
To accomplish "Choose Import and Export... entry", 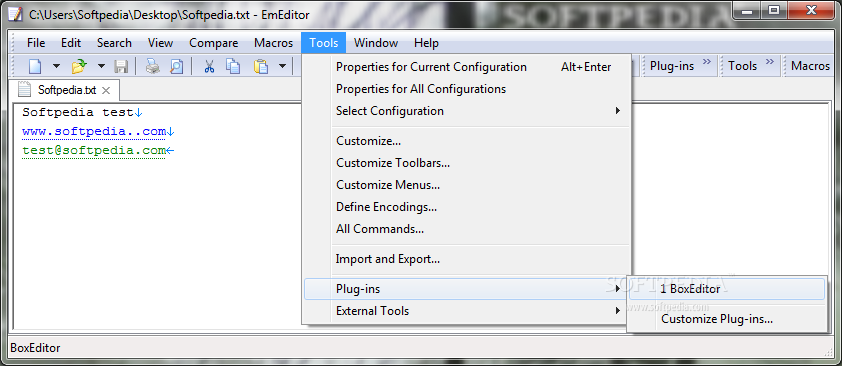I will coord(467,259).
